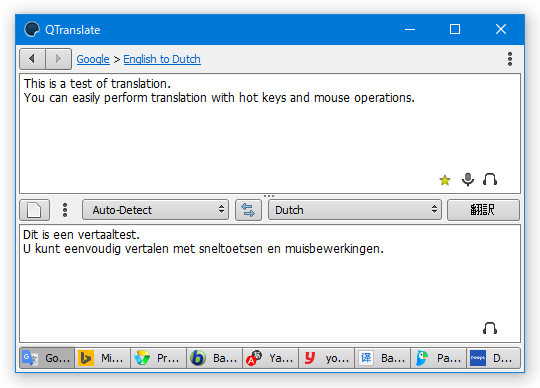The image size is (540, 388).
Task: Swap source and target languages
Action: [248, 210]
